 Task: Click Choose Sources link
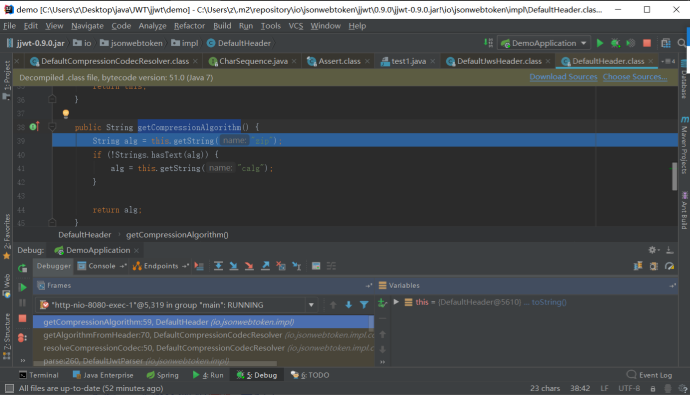(x=635, y=77)
